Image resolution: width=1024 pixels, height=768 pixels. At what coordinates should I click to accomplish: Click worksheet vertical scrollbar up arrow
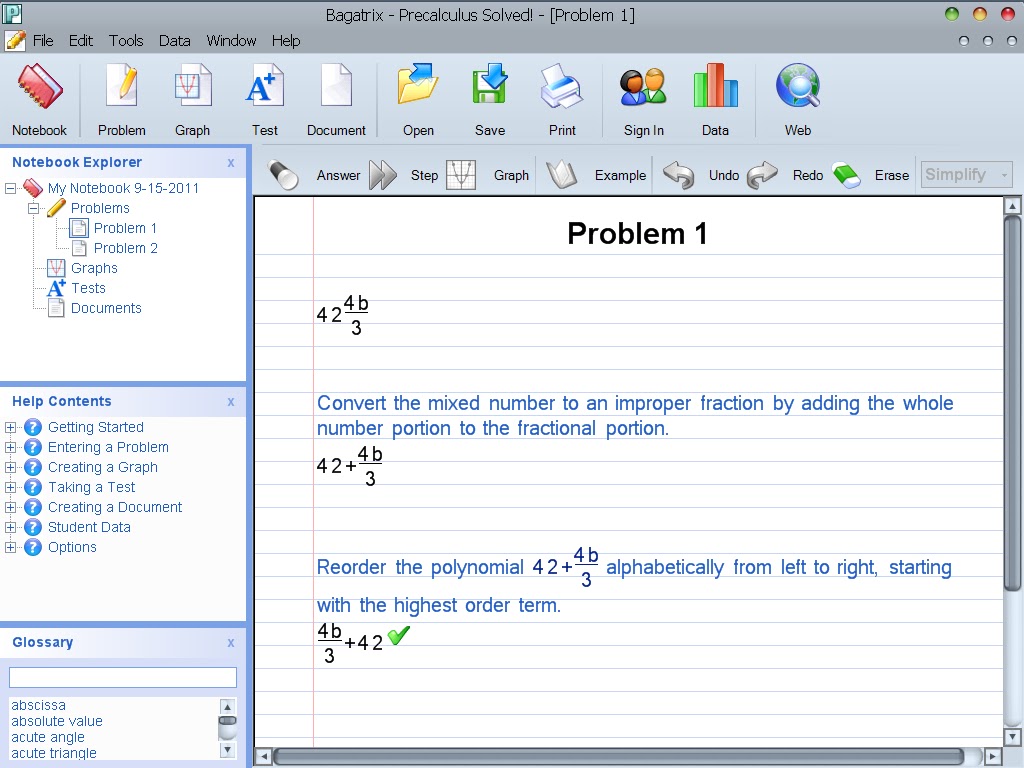tap(1012, 206)
